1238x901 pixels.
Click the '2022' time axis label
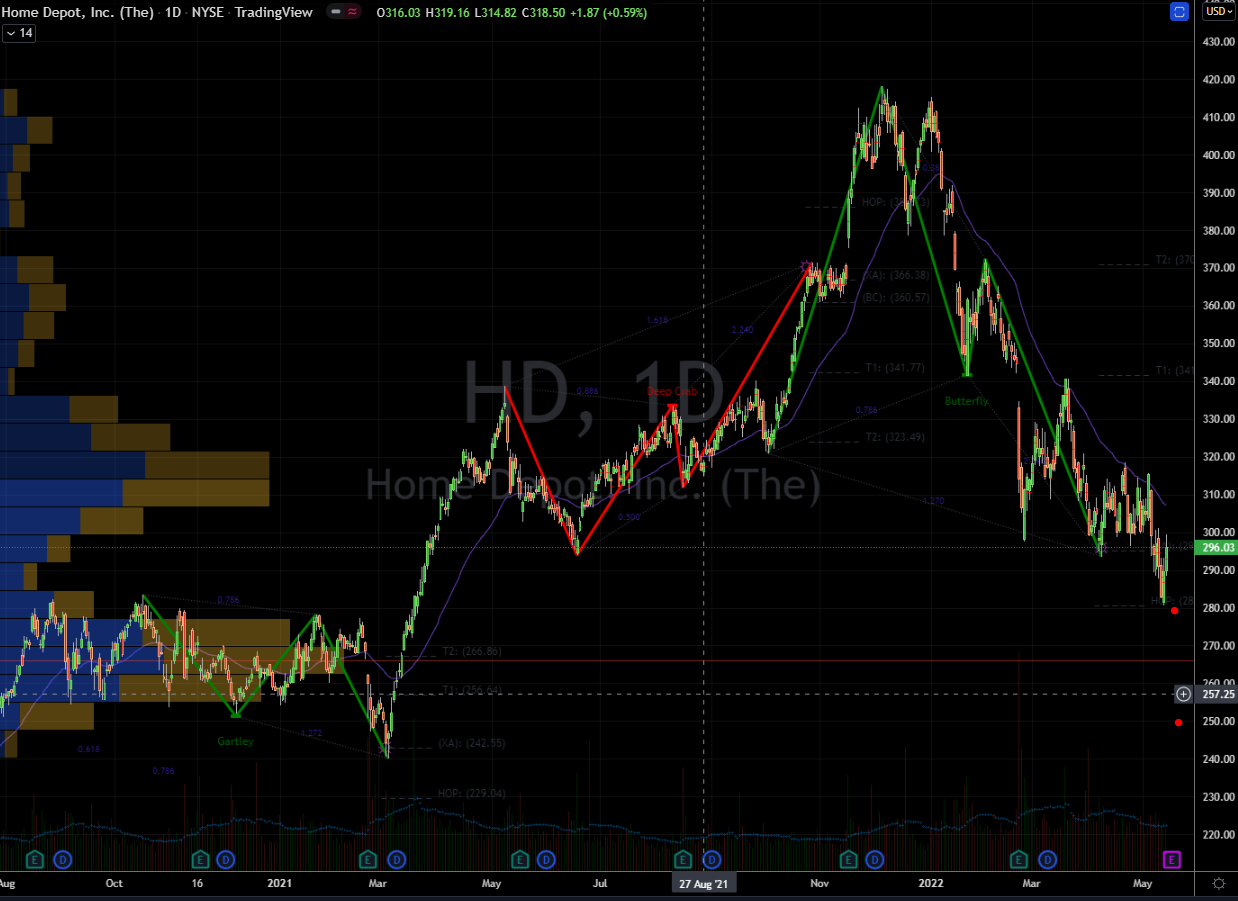tap(931, 884)
